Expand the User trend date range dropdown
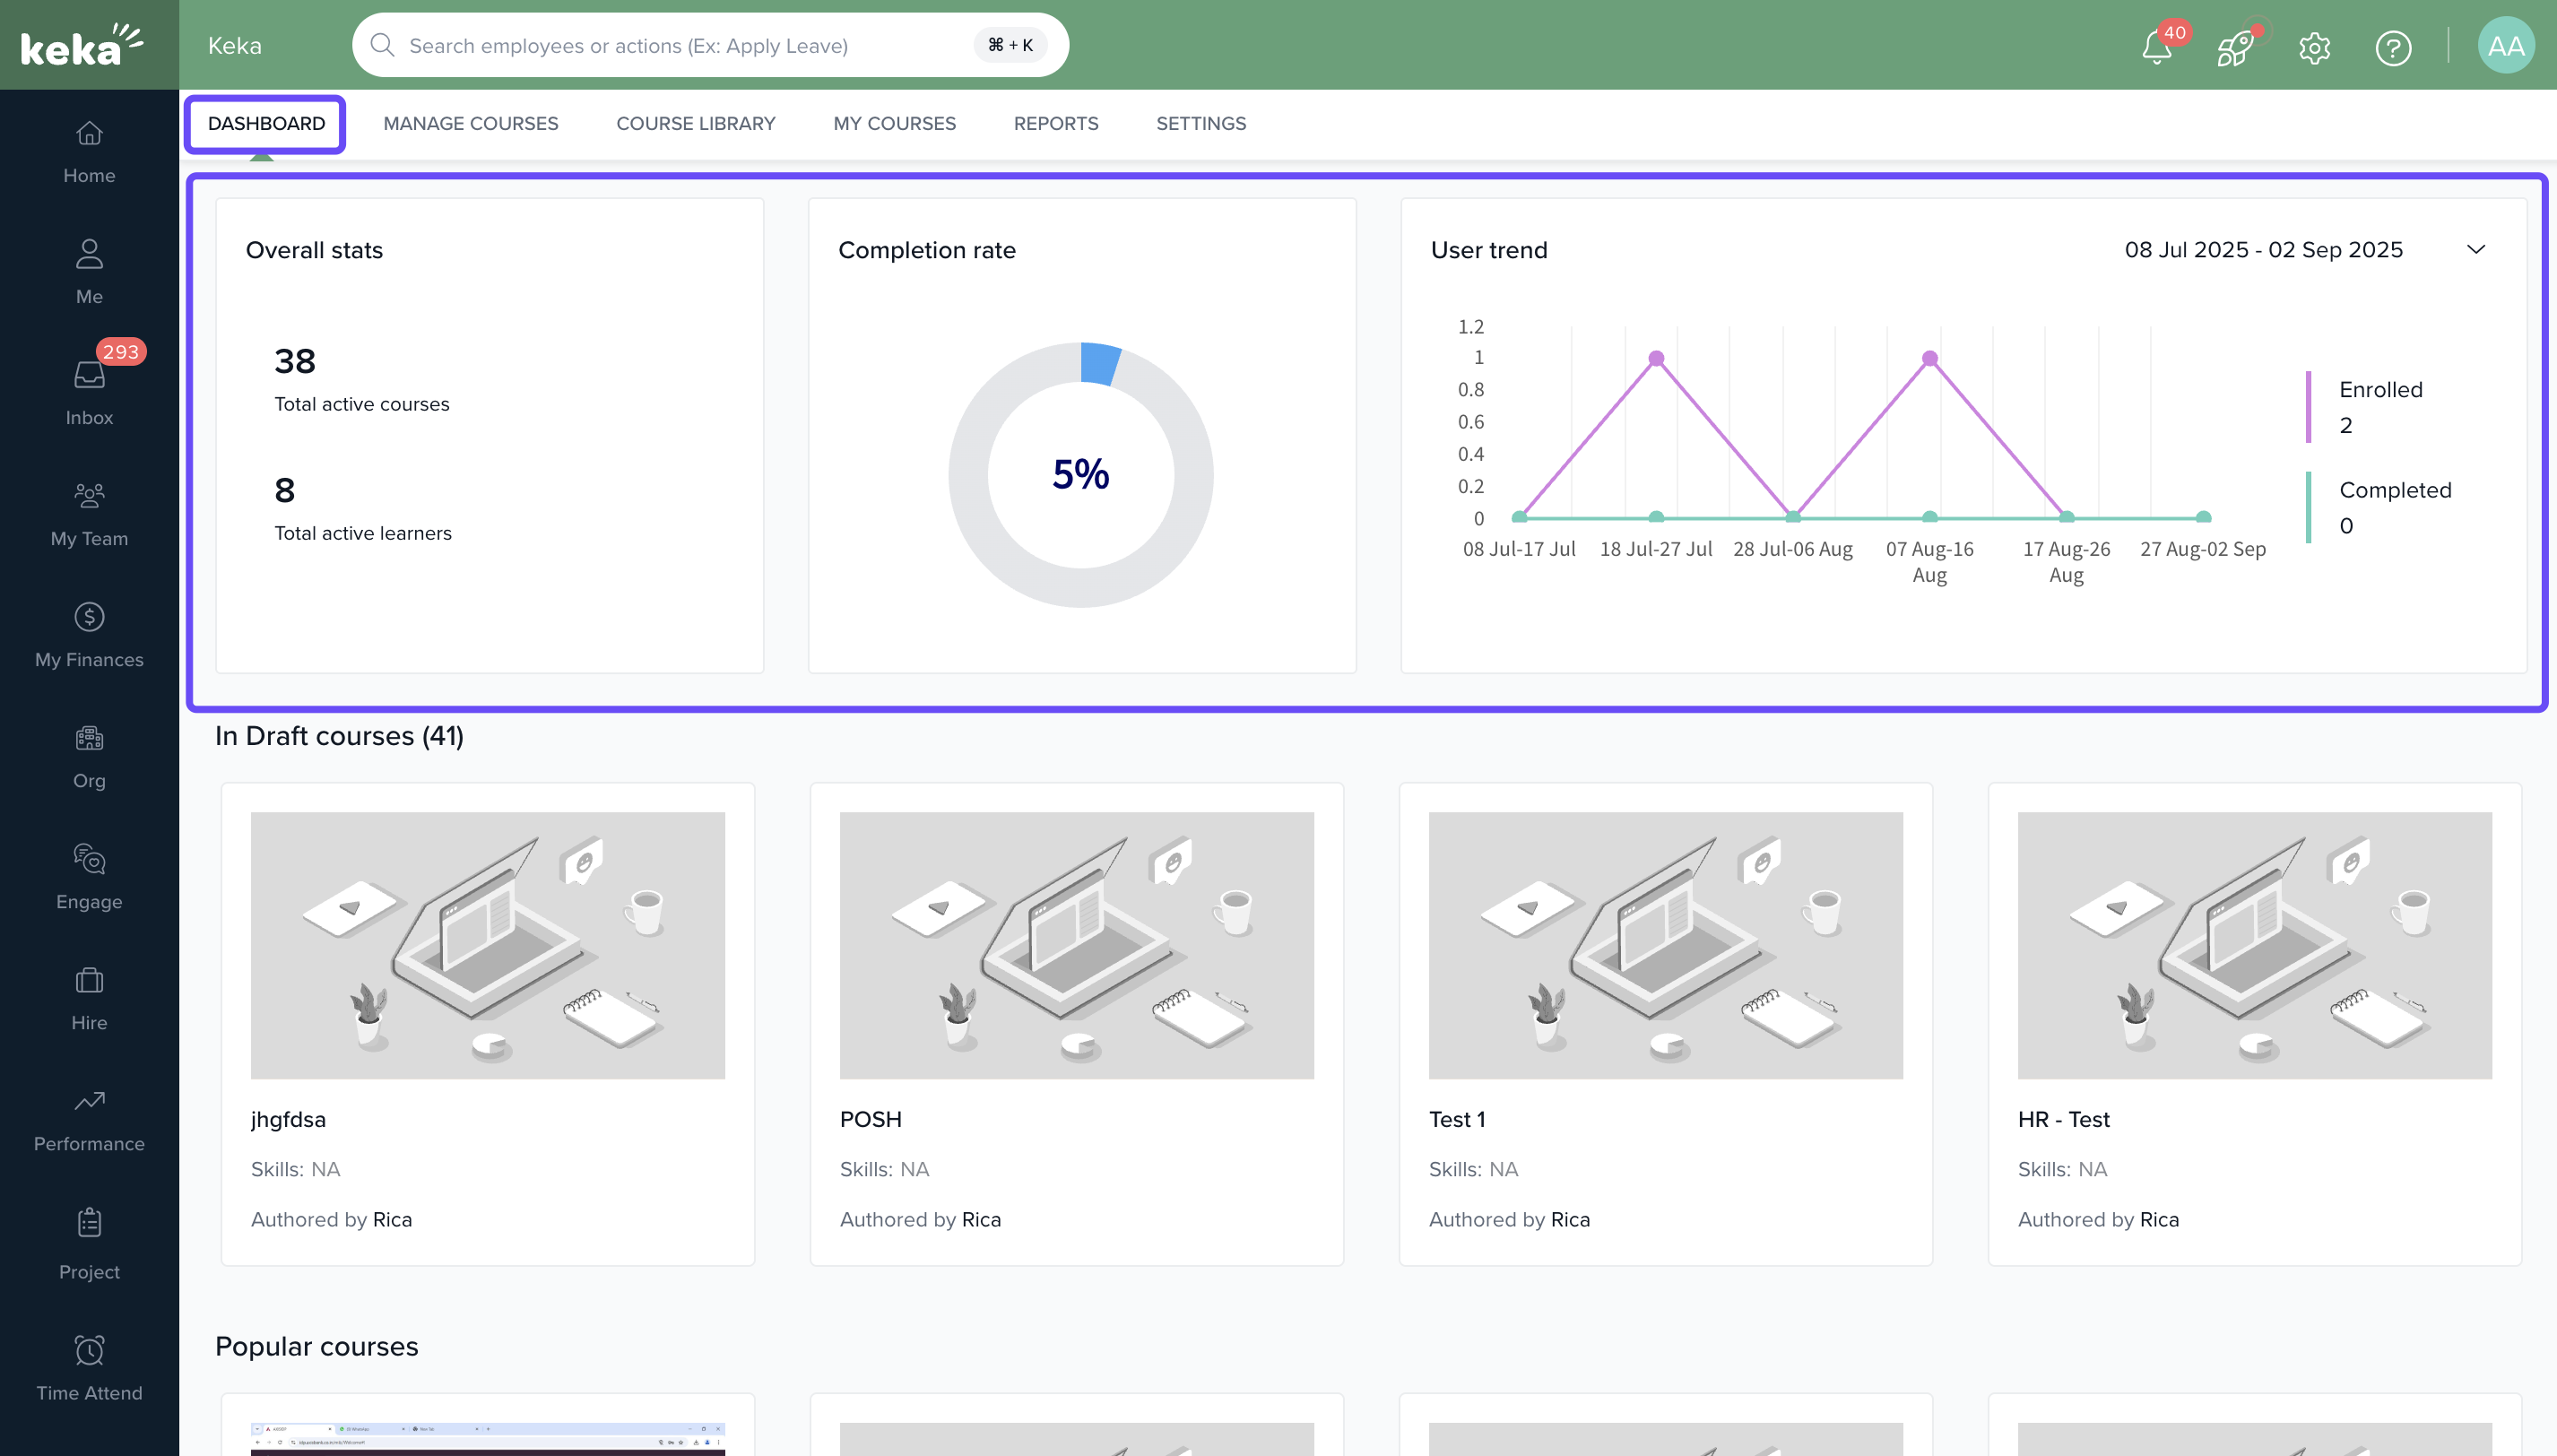This screenshot has height=1456, width=2557. tap(2475, 249)
